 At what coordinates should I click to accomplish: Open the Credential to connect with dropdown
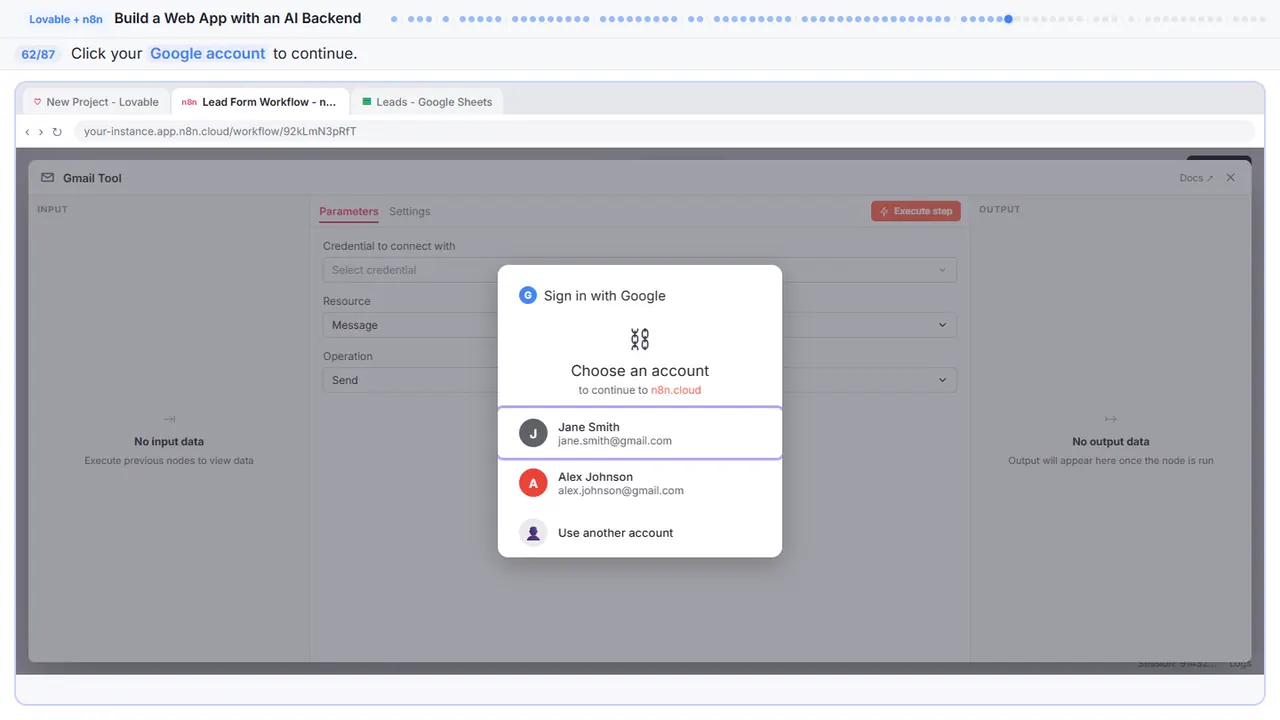point(639,270)
